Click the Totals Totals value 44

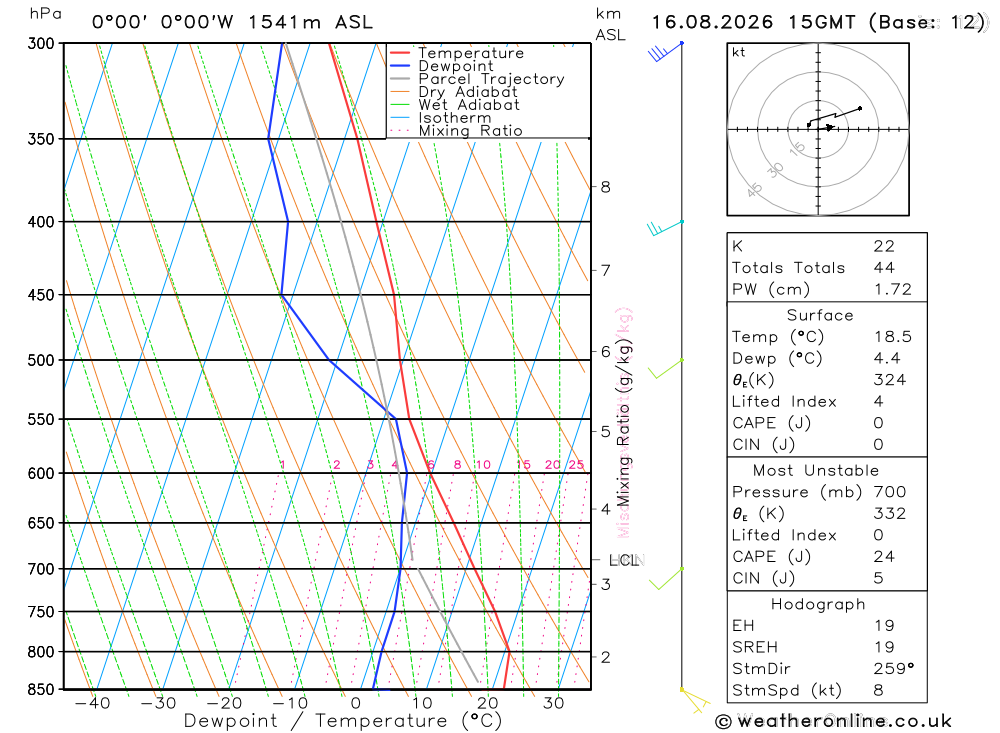(x=884, y=268)
